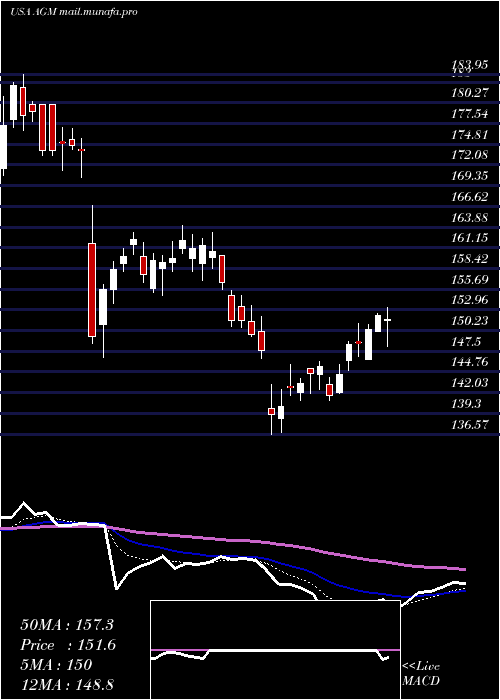Click the 'USA AGM mail.munafa.pro' title text

pyautogui.click(x=74, y=12)
